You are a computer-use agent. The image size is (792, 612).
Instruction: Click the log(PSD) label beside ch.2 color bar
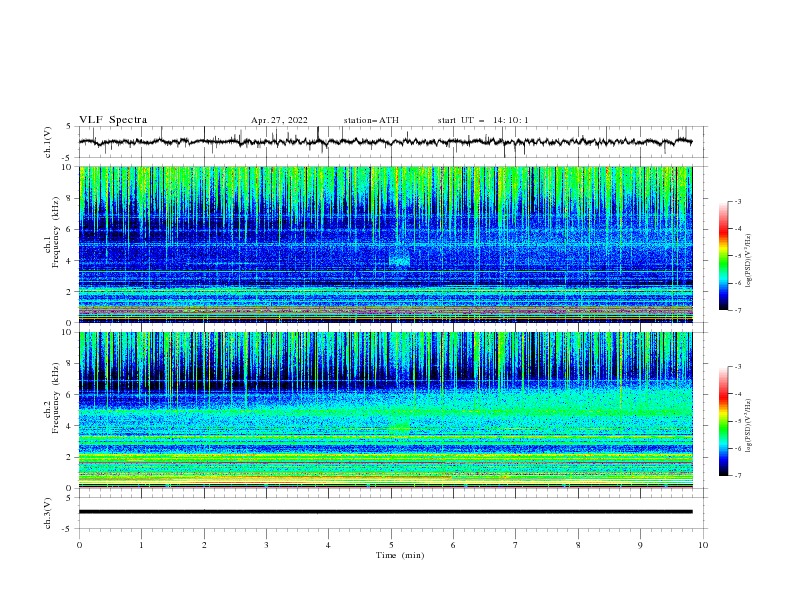point(749,427)
